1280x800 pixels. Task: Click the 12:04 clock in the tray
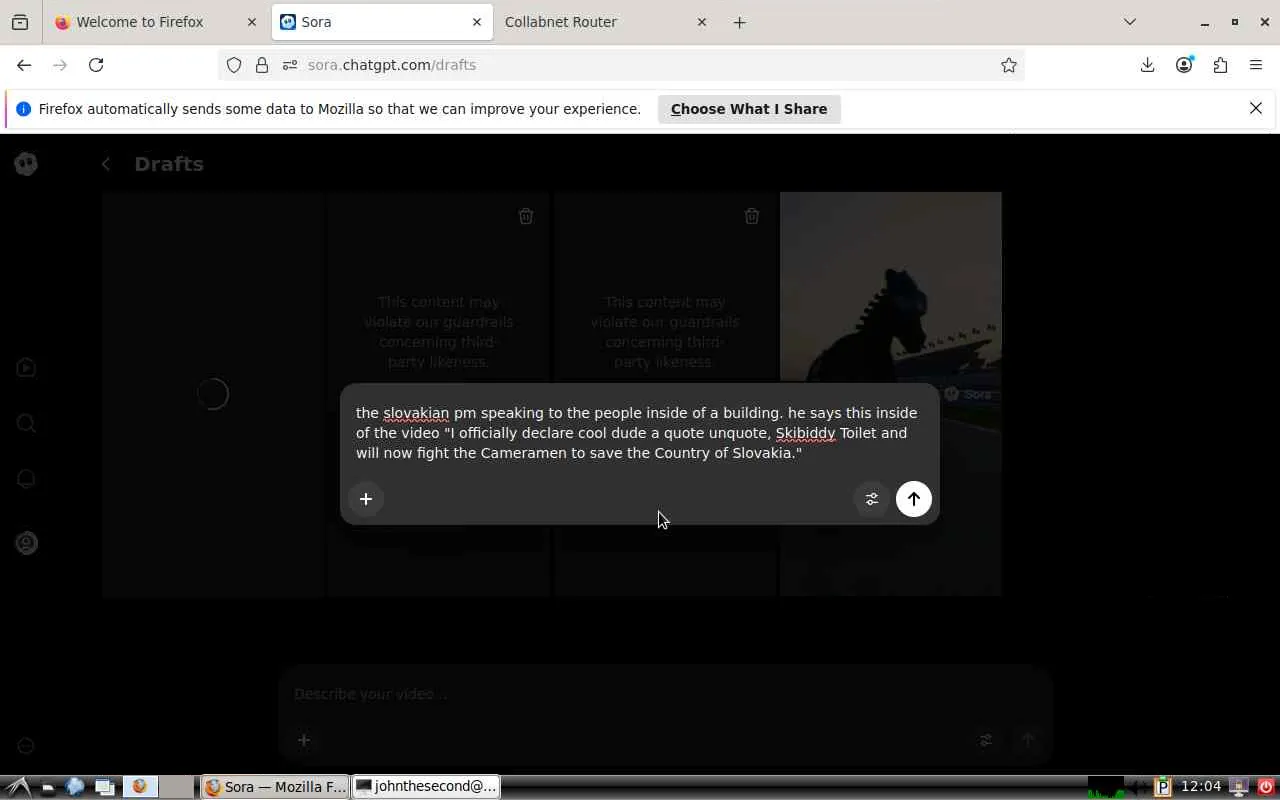[x=1201, y=787]
